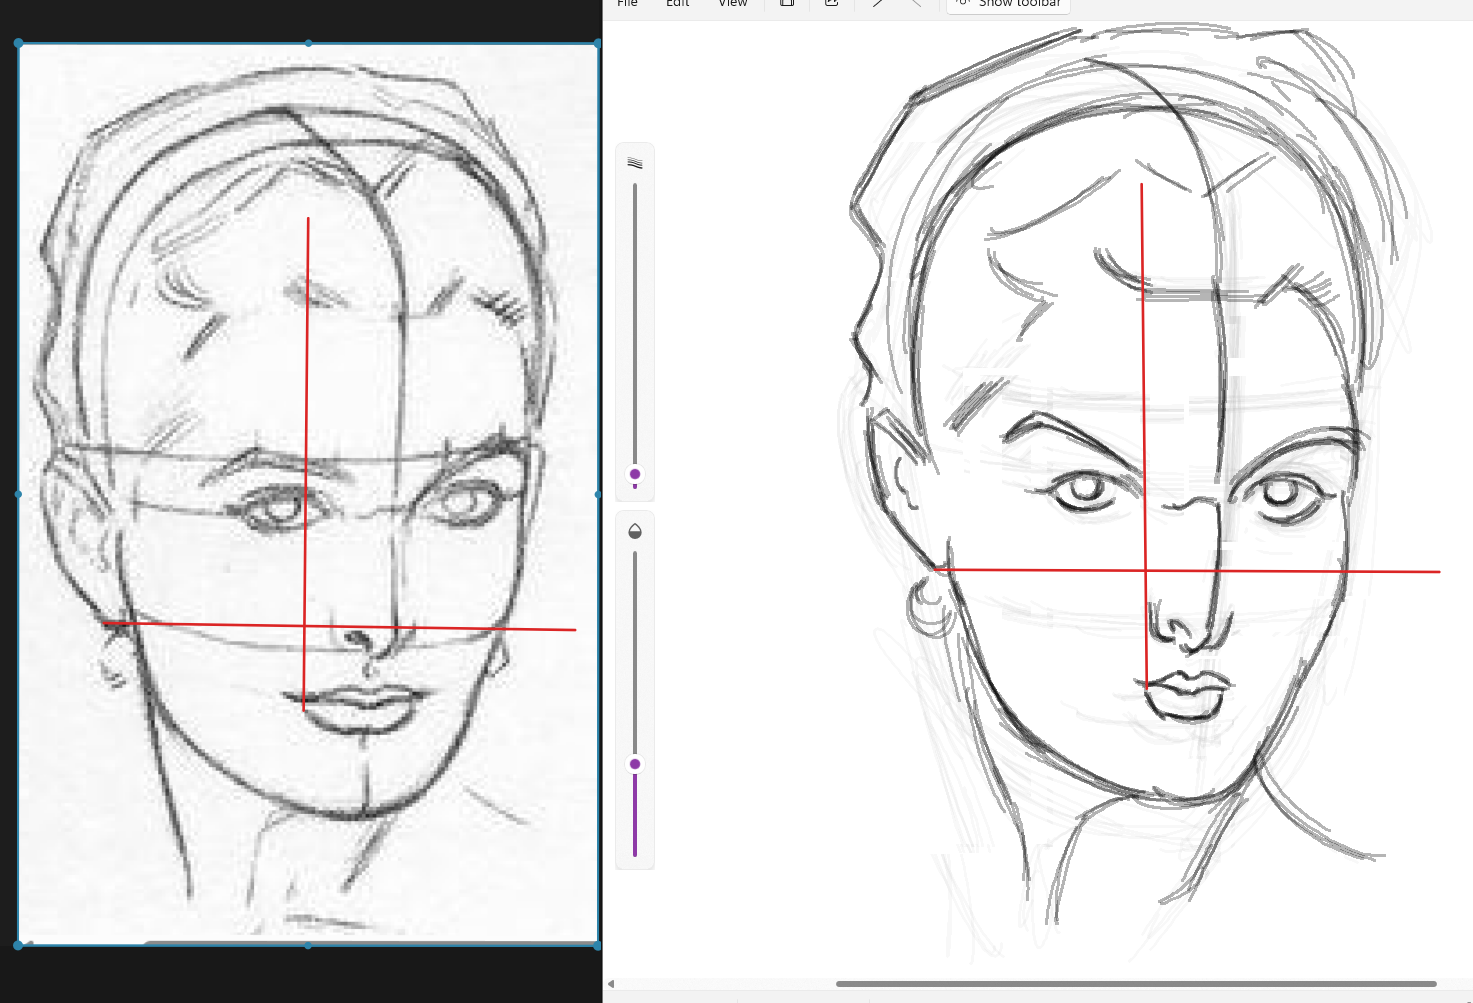Click the brush size slider handle
Screen dimensions: 1473x1003
(635, 474)
